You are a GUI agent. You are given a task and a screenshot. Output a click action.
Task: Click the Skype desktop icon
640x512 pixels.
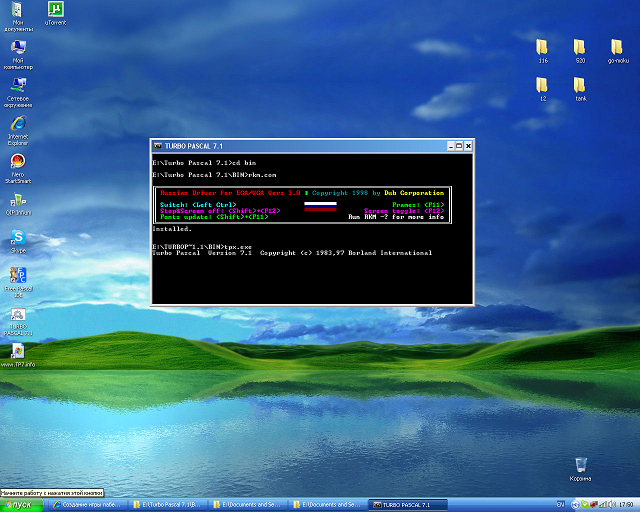click(x=17, y=238)
